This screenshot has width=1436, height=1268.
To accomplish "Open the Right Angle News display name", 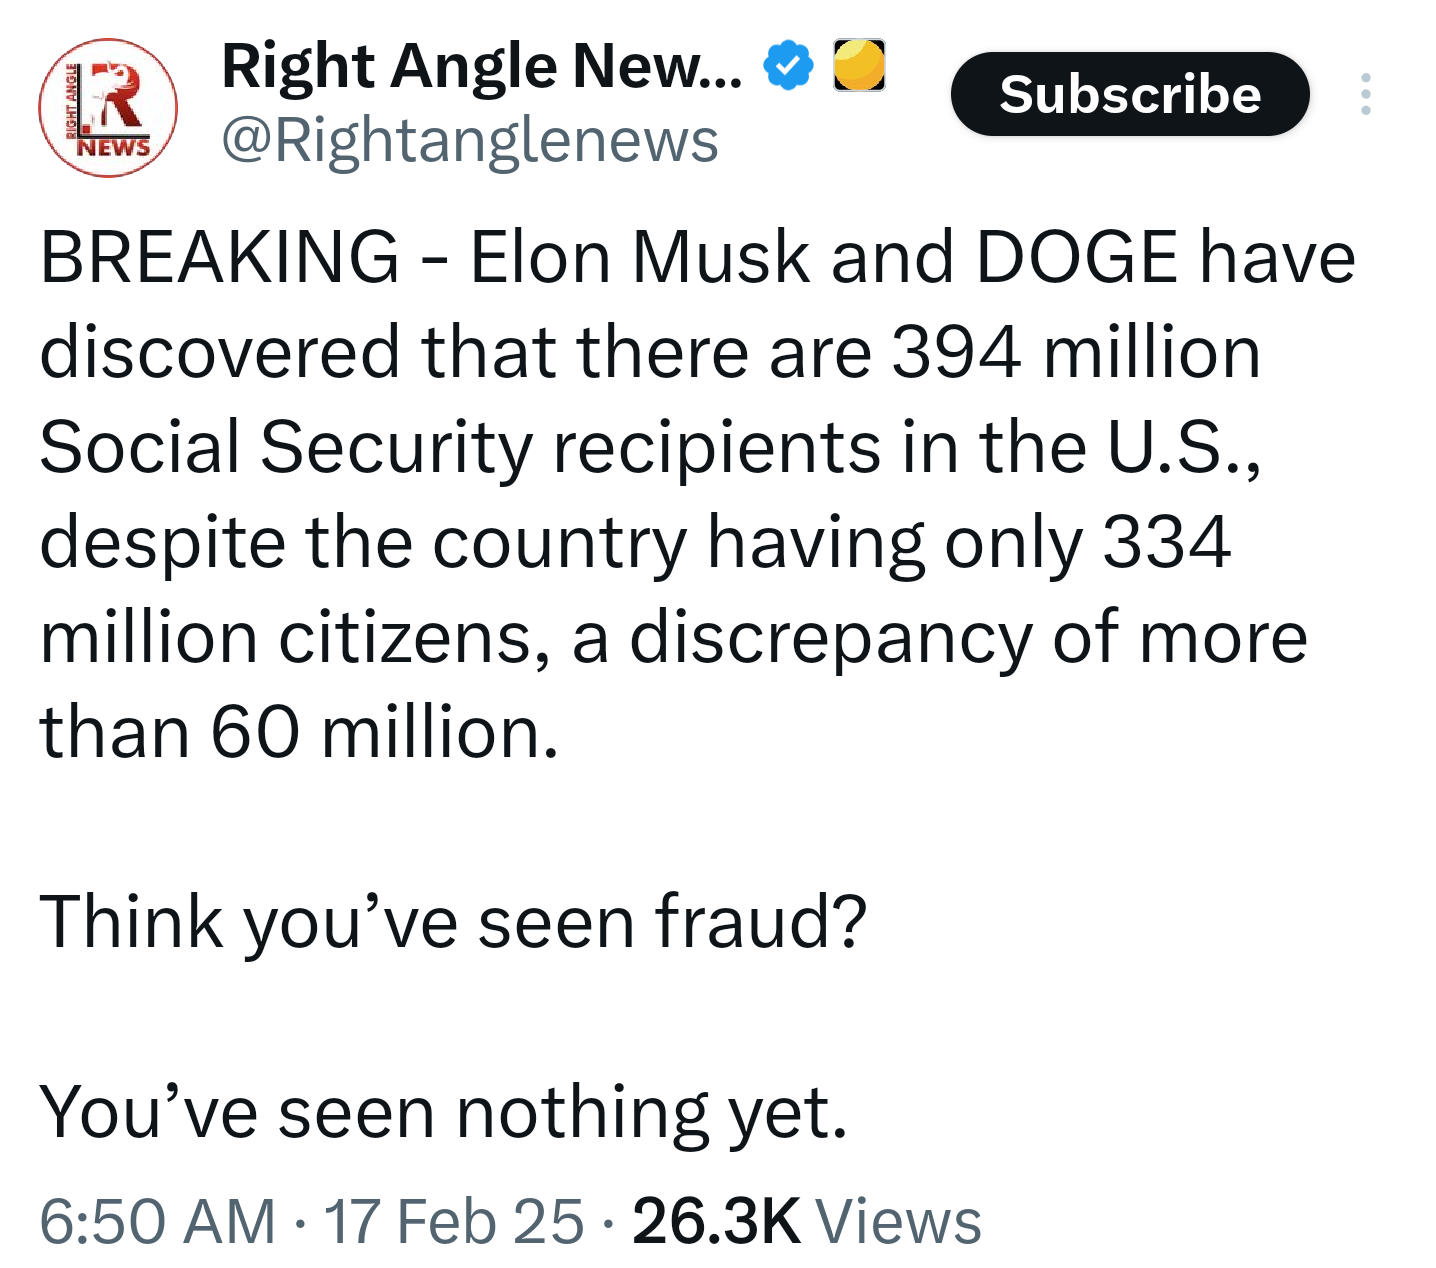I will pos(481,66).
